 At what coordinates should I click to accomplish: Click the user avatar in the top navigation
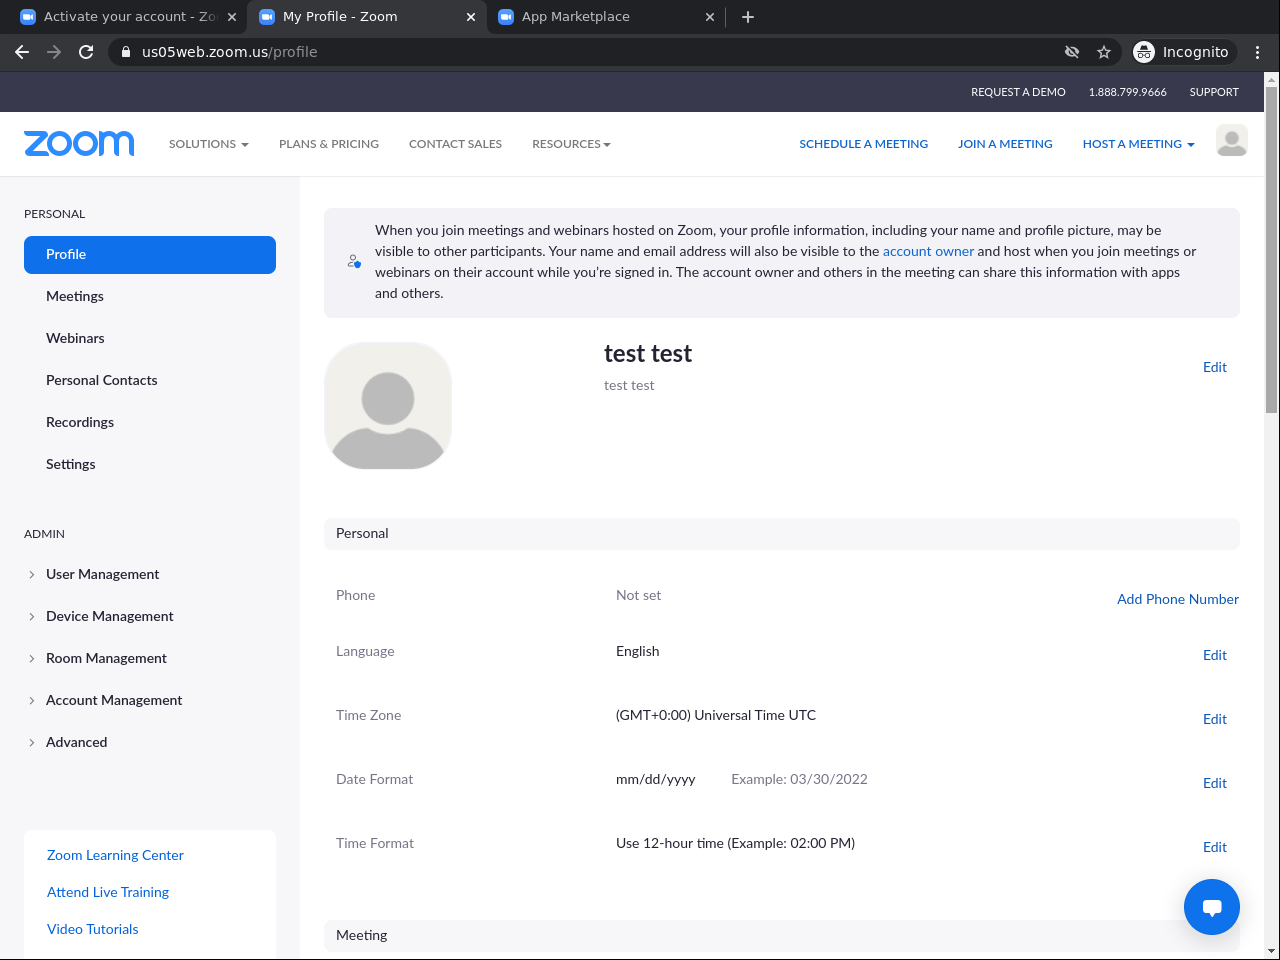1231,141
